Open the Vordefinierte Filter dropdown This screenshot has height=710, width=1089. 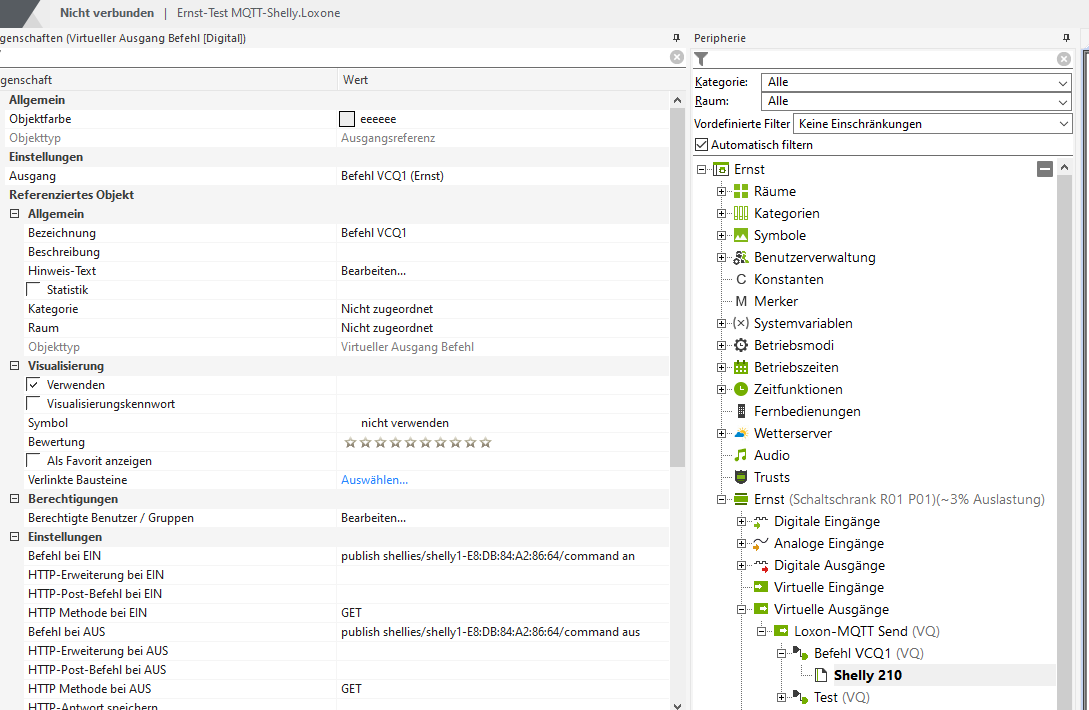(x=931, y=124)
